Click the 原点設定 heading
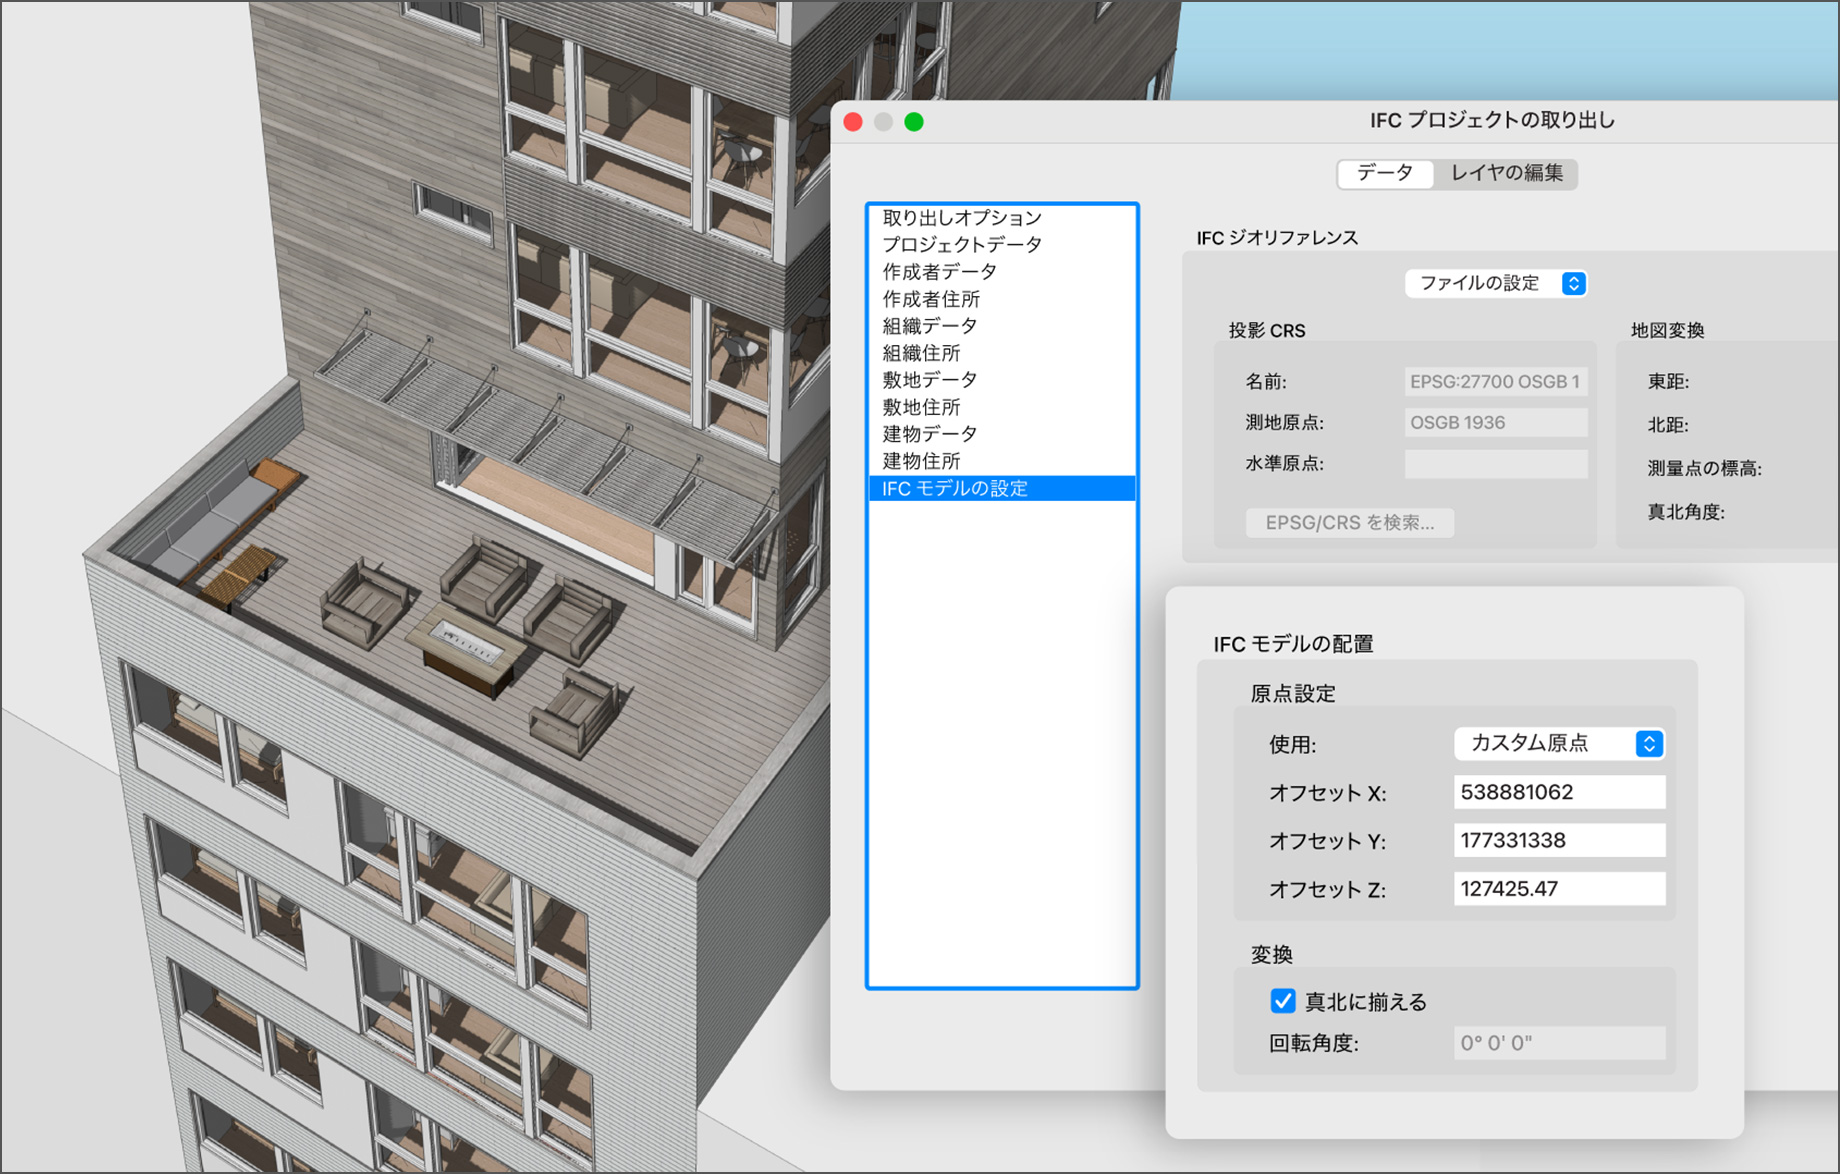This screenshot has height=1174, width=1840. [x=1293, y=694]
